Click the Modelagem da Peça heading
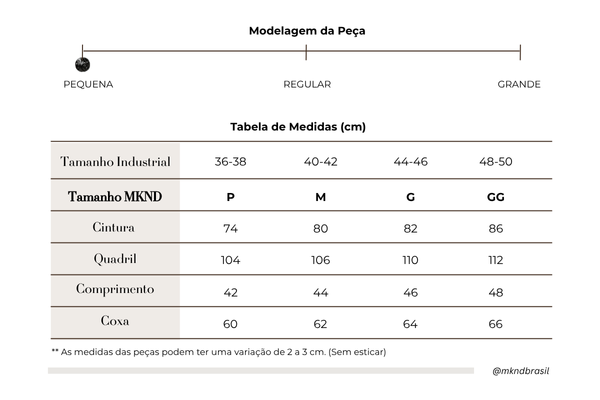The width and height of the screenshot is (600, 400). point(307,30)
